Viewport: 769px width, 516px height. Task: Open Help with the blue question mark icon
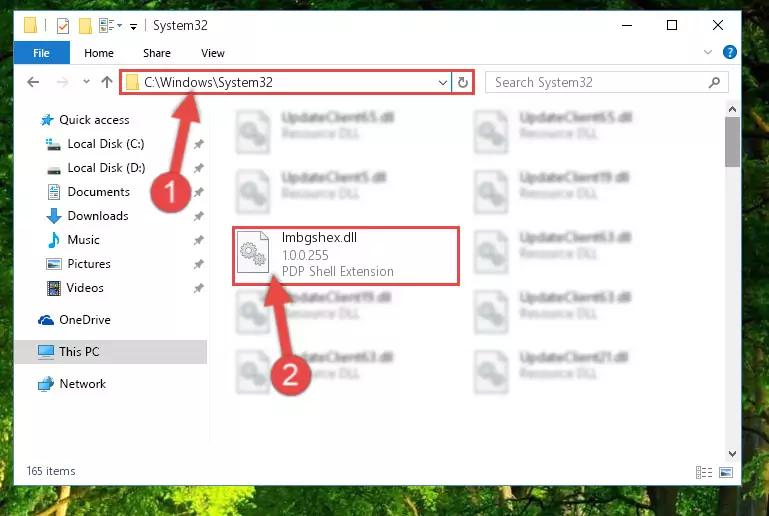[729, 52]
